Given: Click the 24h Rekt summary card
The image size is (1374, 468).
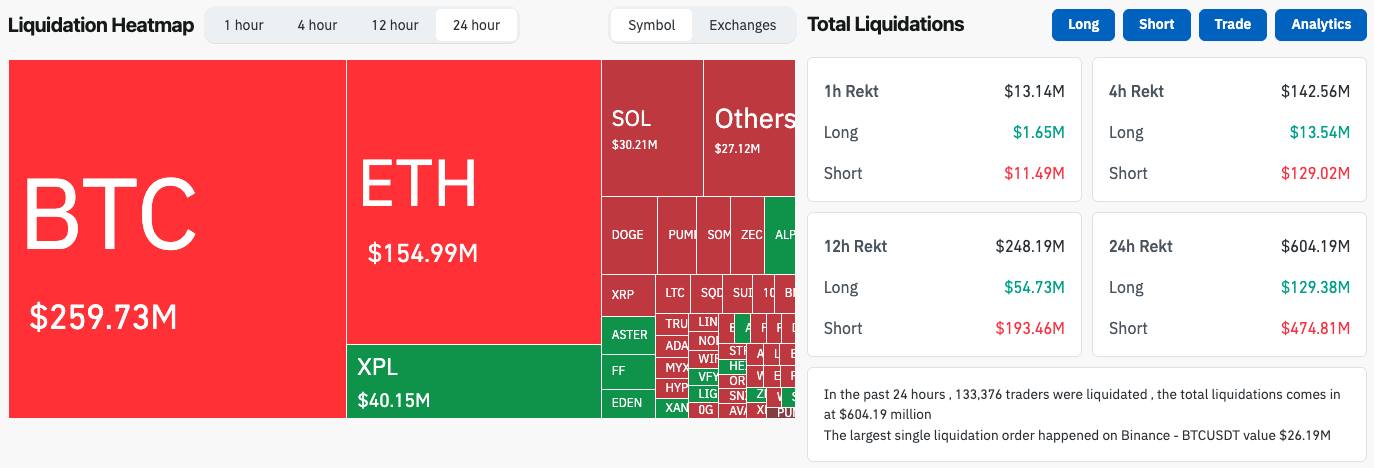Looking at the screenshot, I should pos(1229,284).
